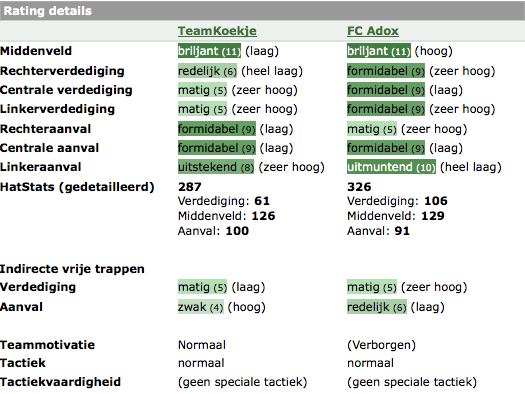This screenshot has width=525, height=394.
Task: Click FC Adox's briljant (11) Middenveld rating
Action: [379, 51]
